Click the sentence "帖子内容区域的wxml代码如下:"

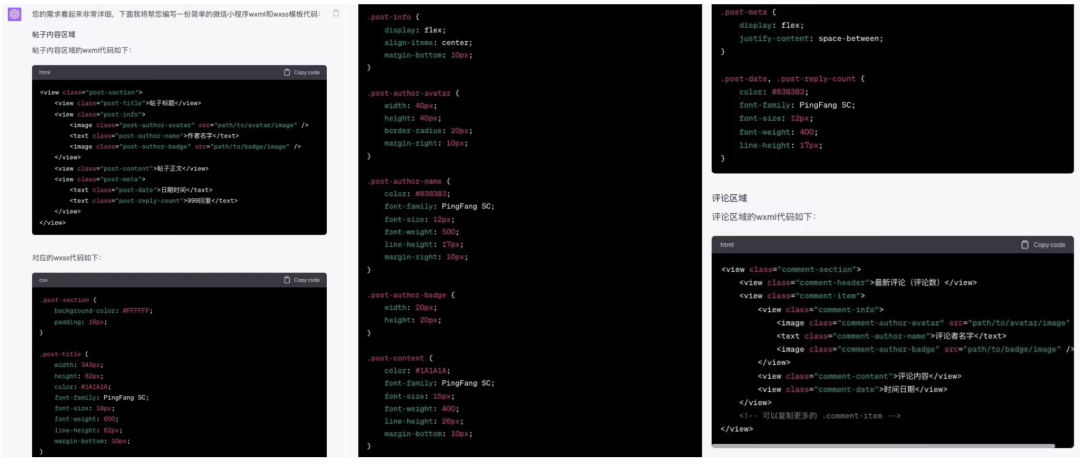tap(81, 50)
